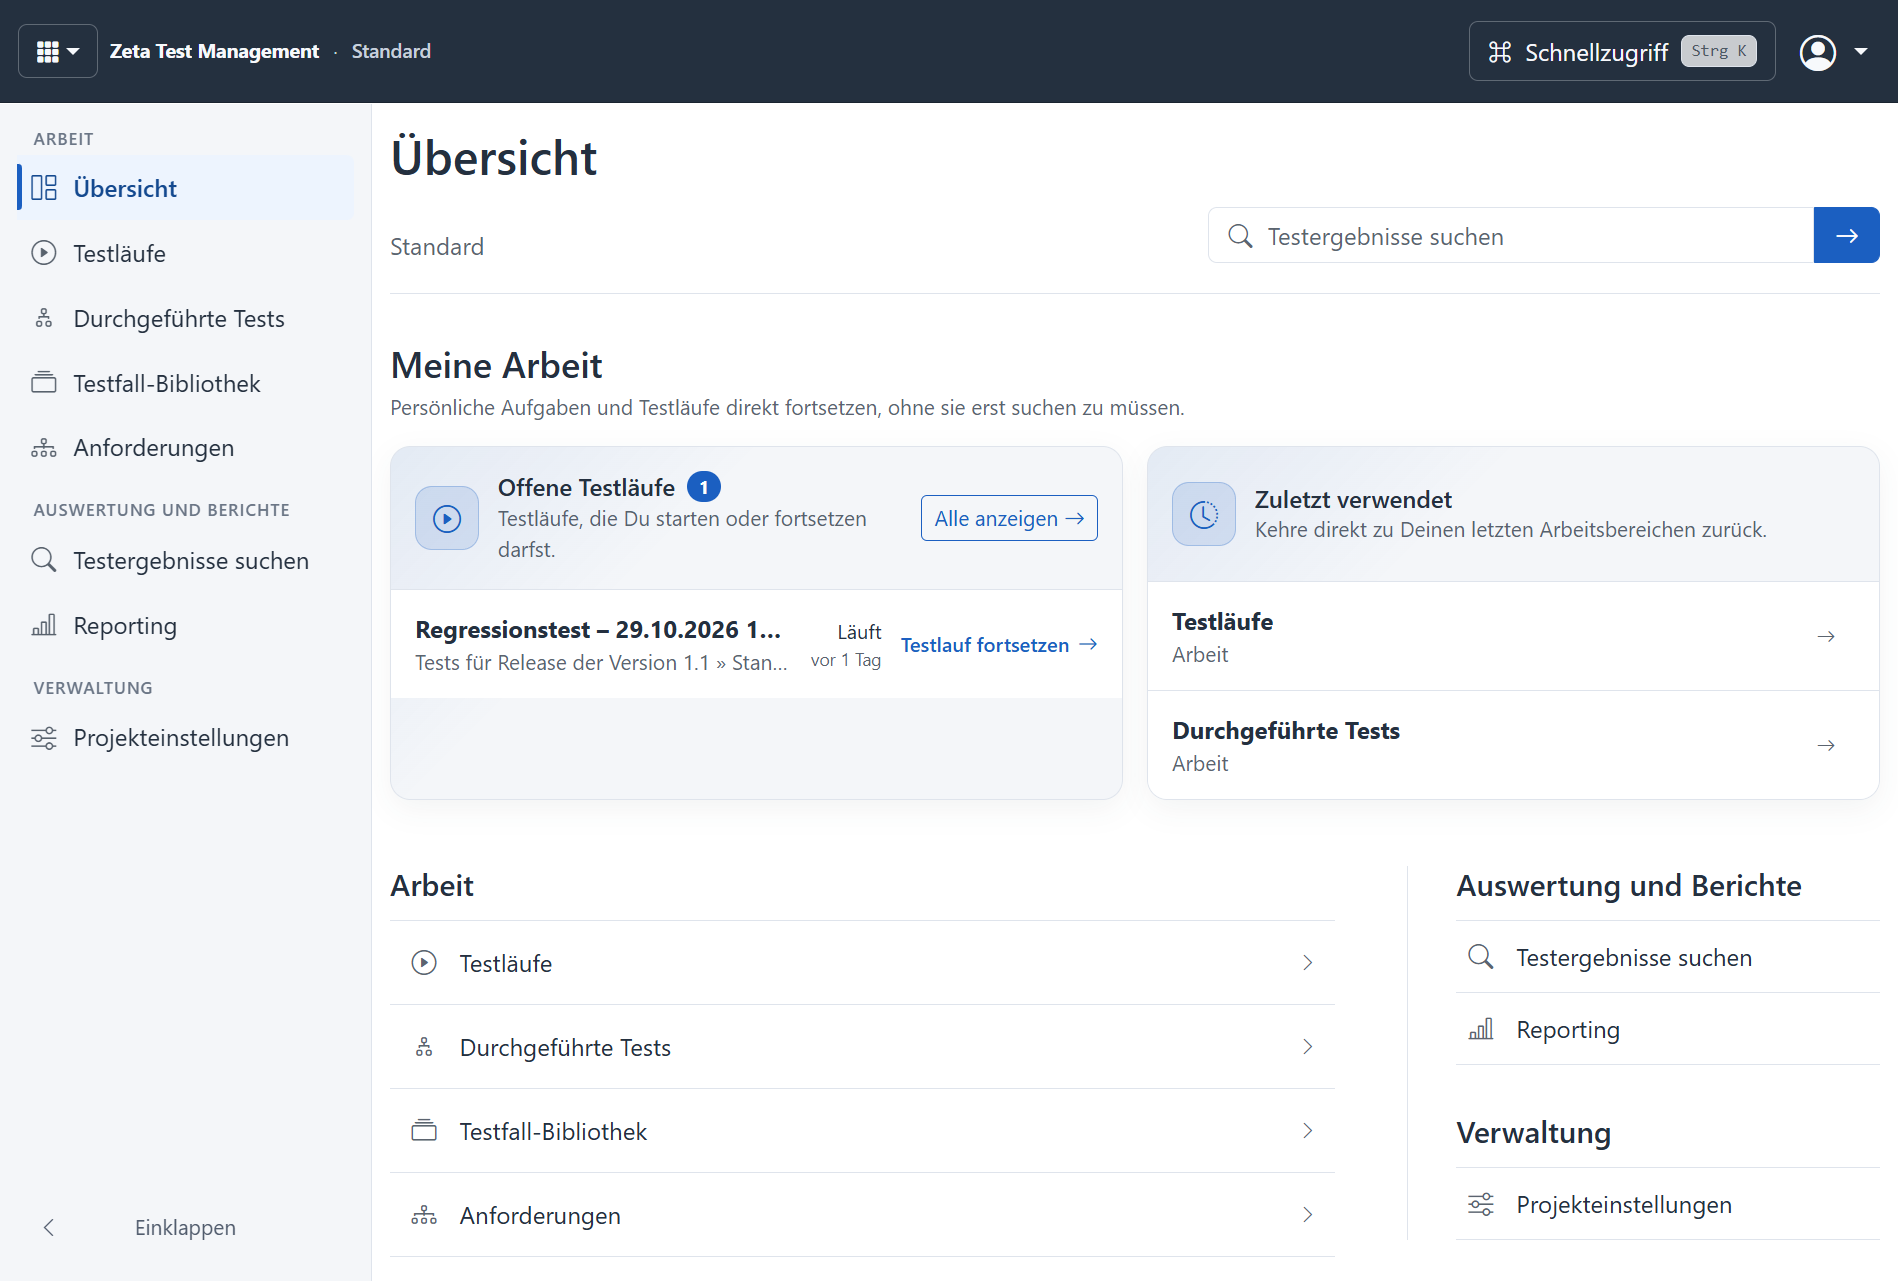Screen dimensions: 1898x1281
Task: Click Testfall-Bibliothek icon in Arbeit list
Action: (x=424, y=1131)
